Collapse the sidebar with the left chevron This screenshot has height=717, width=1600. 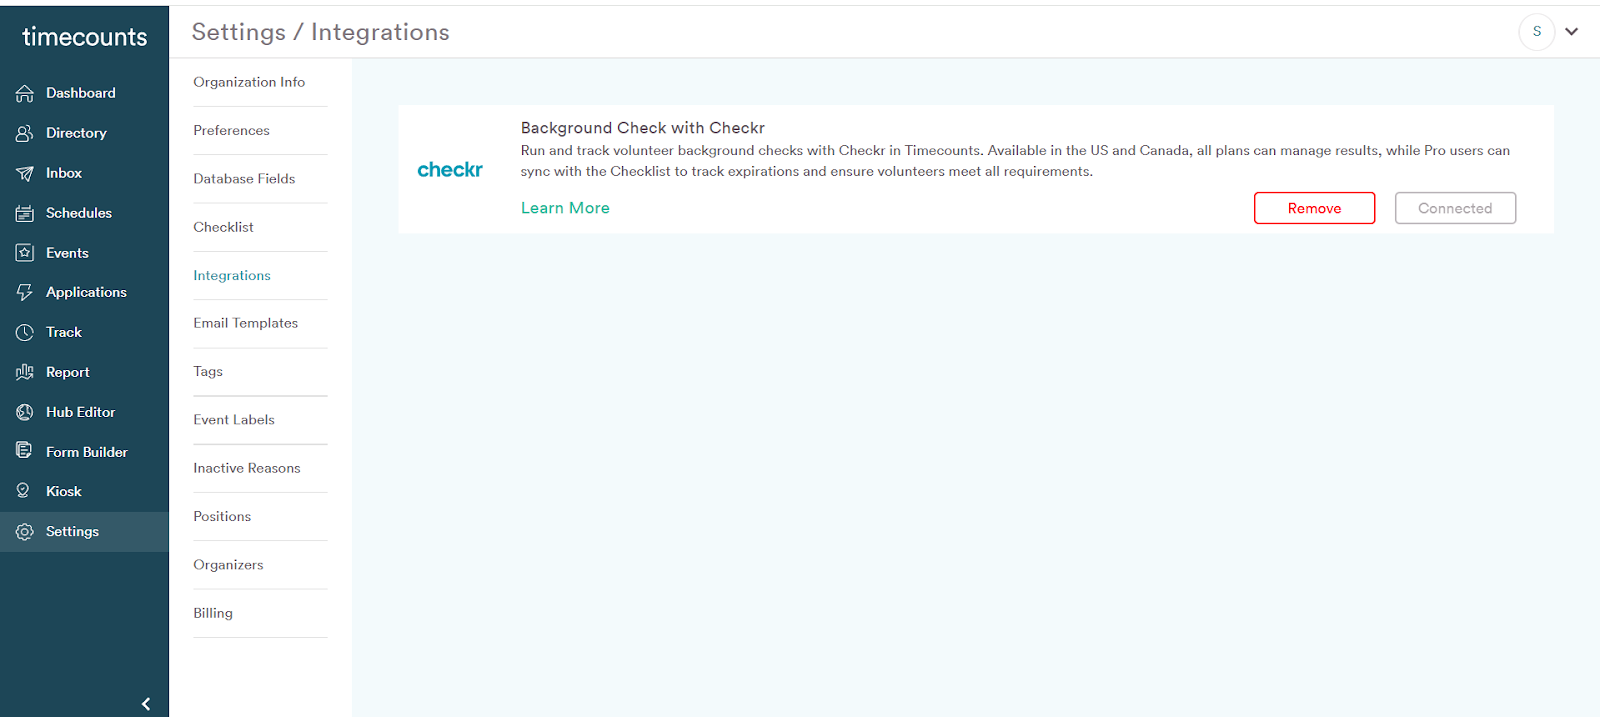tap(146, 704)
